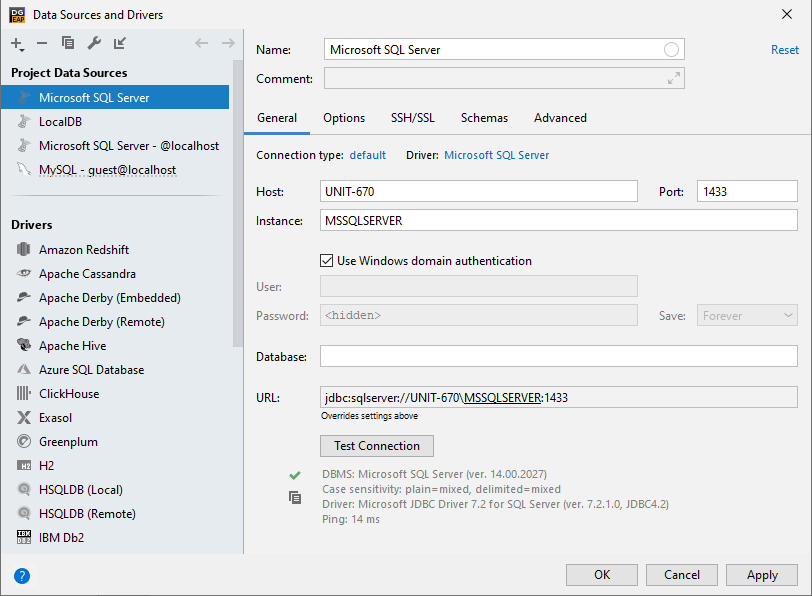Click the URL input field
812x596 pixels.
tap(558, 397)
